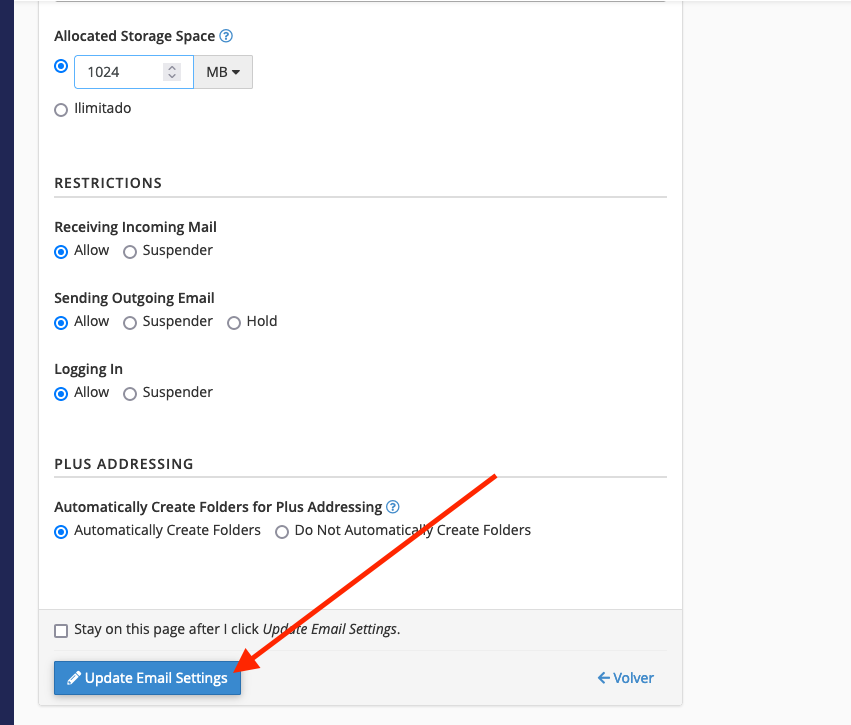
Task: Open help icon beside Allocated Storage Space
Action: (x=226, y=36)
